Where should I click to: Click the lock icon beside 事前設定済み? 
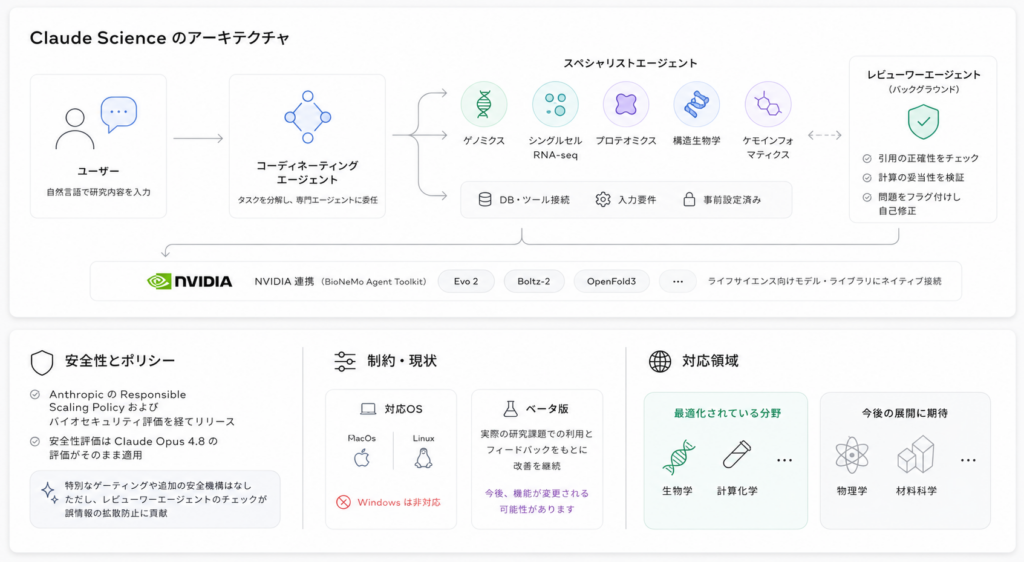[689, 199]
